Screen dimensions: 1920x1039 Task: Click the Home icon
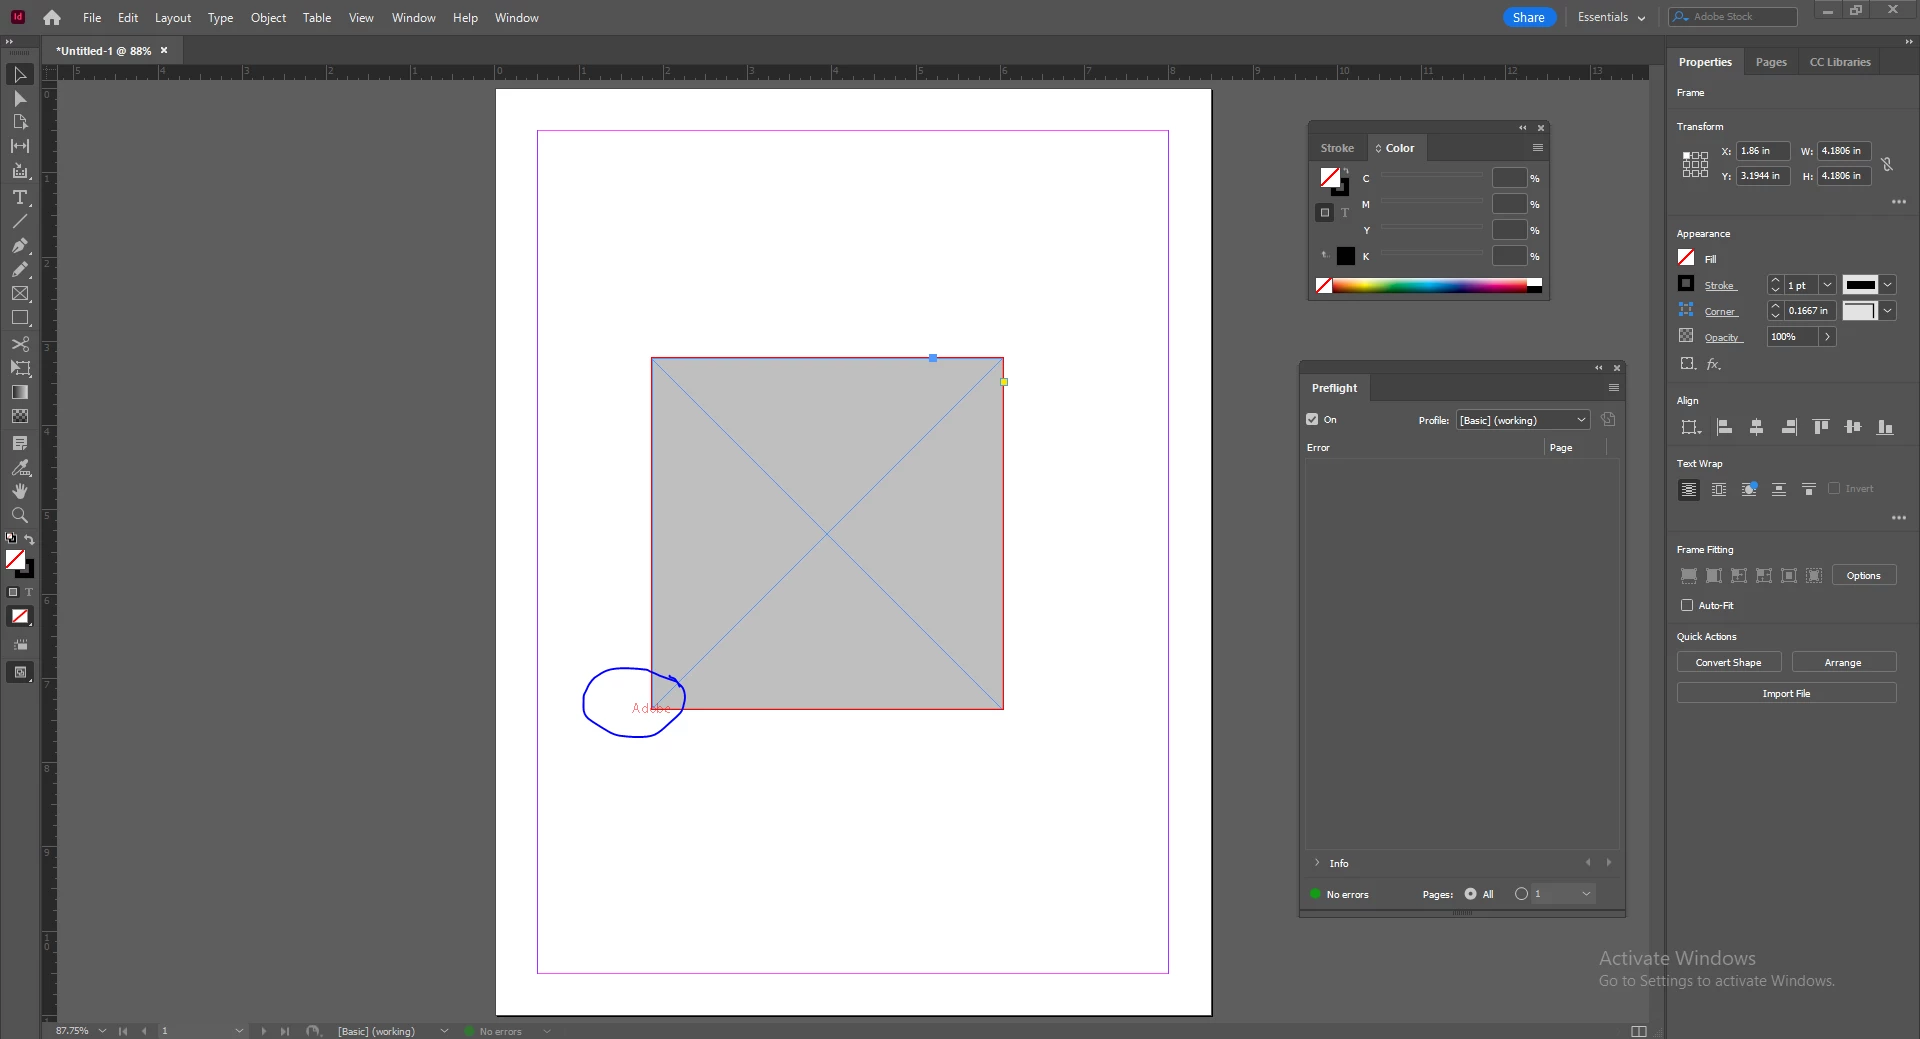(52, 17)
